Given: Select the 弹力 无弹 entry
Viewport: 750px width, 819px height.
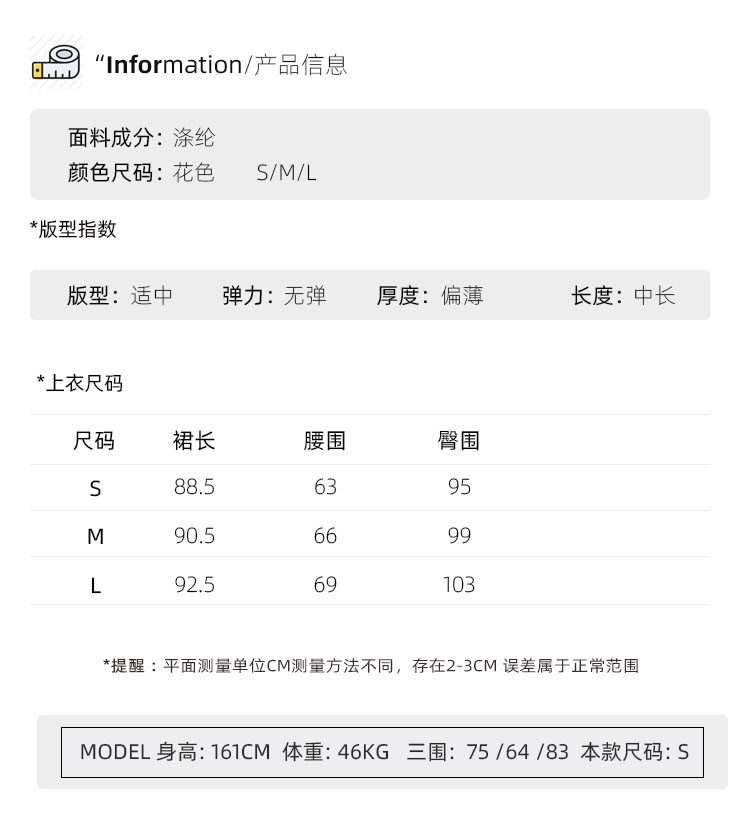Looking at the screenshot, I should [274, 295].
